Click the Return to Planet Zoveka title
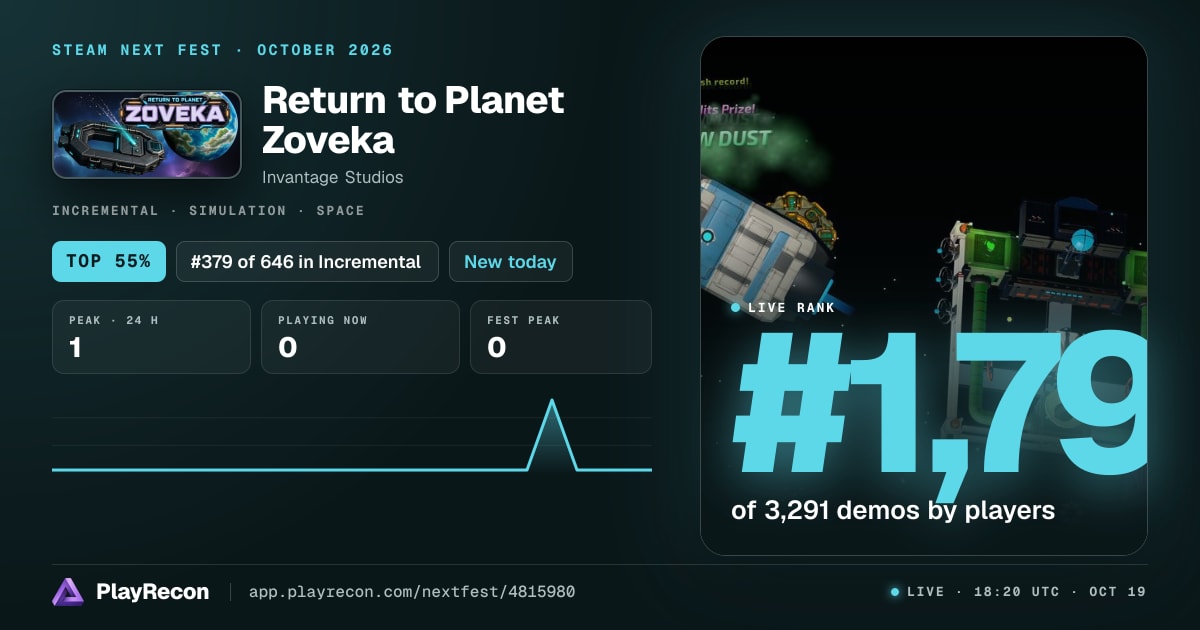 click(x=413, y=120)
